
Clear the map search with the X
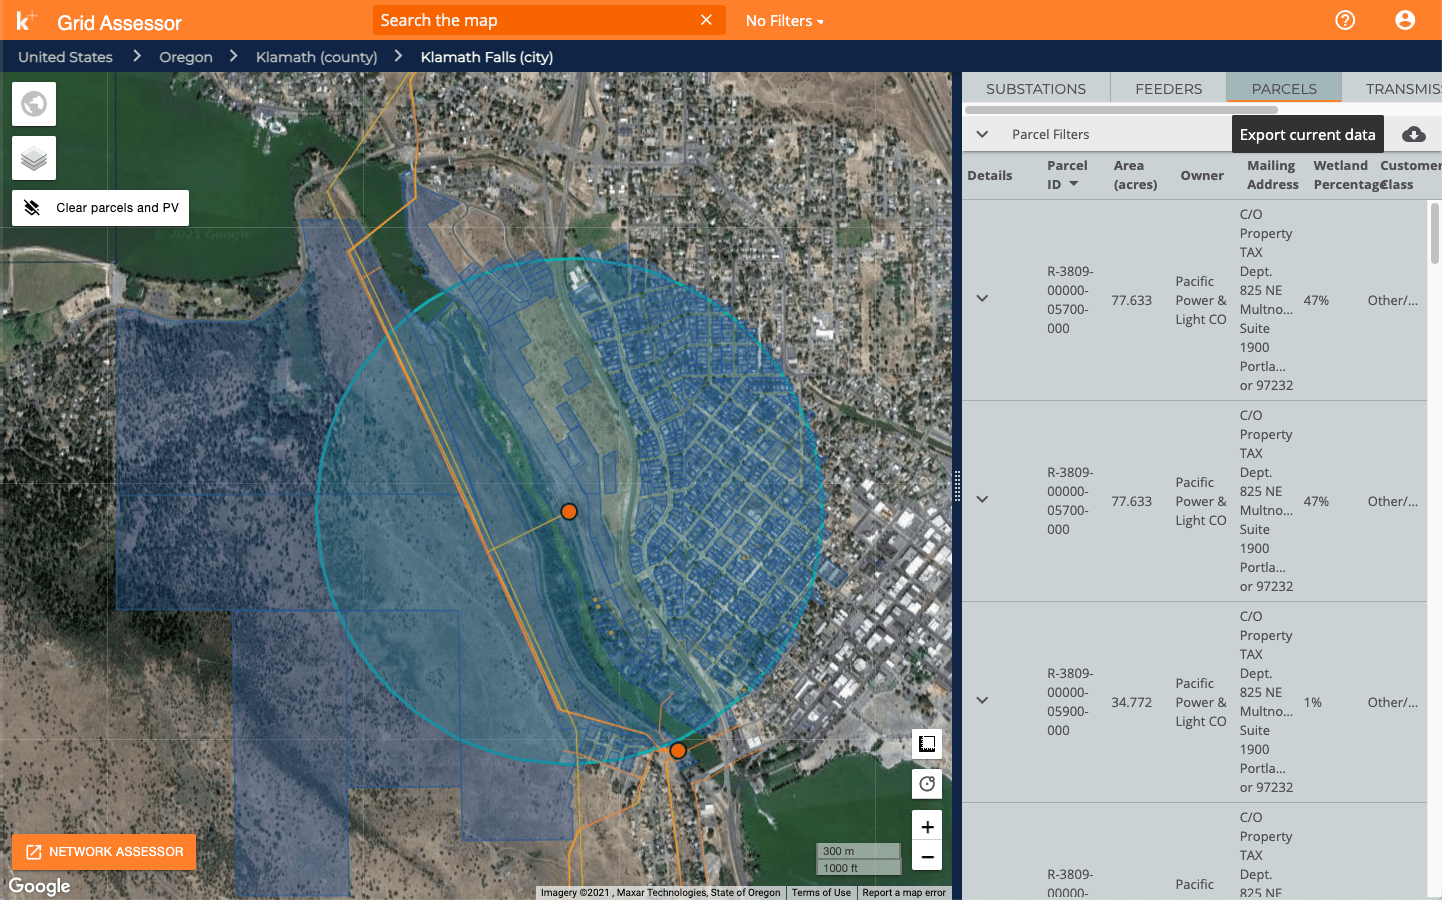706,20
